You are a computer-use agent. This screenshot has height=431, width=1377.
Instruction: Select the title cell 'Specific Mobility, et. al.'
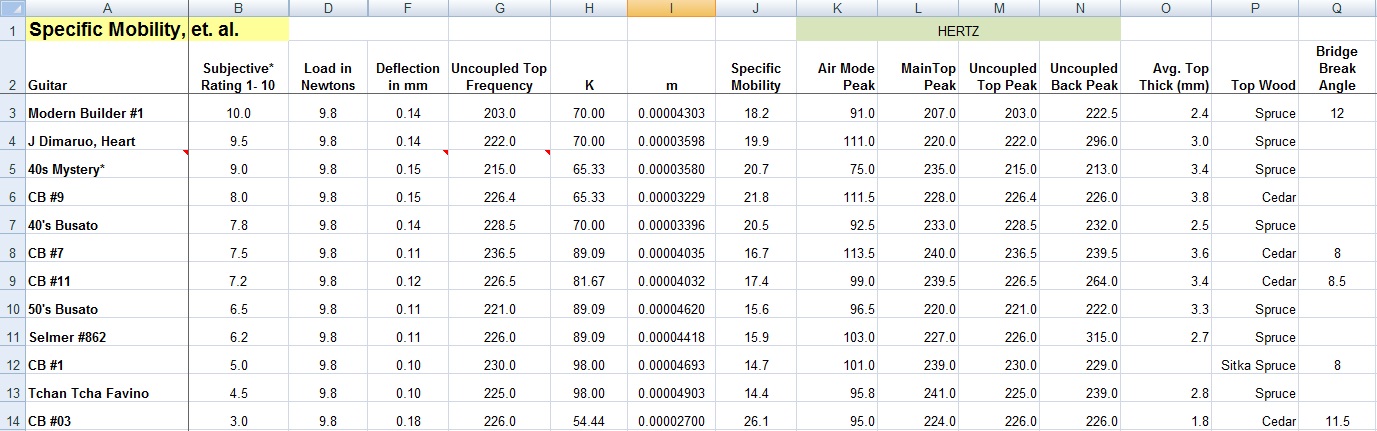tap(158, 30)
